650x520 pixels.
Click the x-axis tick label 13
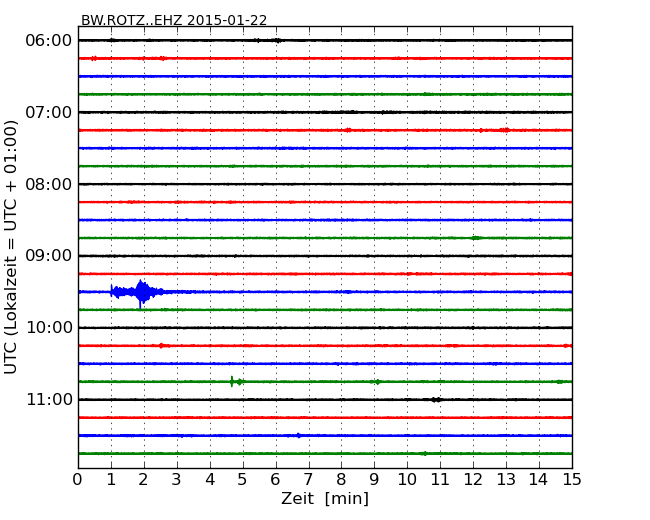pos(506,480)
